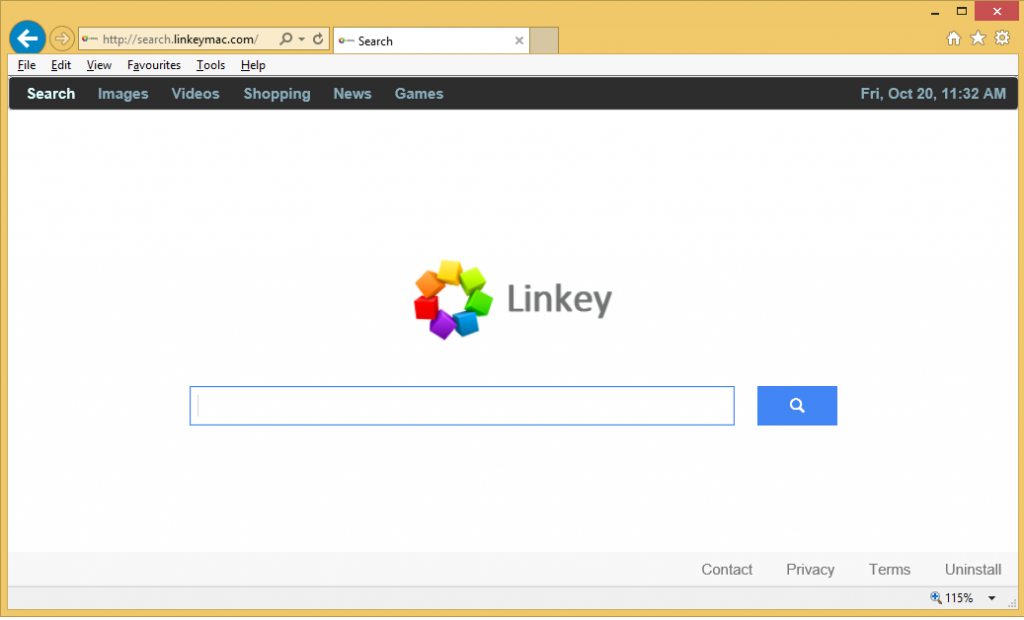Image resolution: width=1024 pixels, height=620 pixels.
Task: Open the Favourites menu
Action: (154, 65)
